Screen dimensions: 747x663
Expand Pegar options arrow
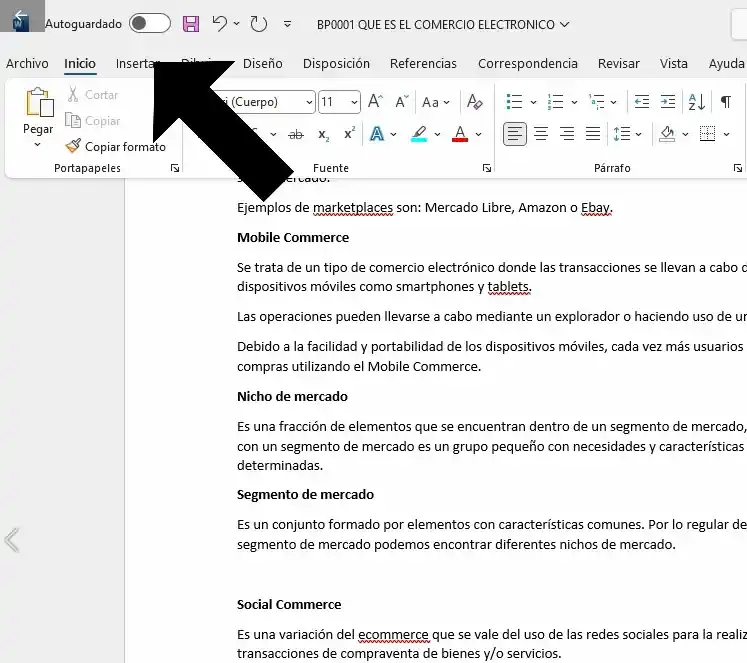[x=38, y=144]
